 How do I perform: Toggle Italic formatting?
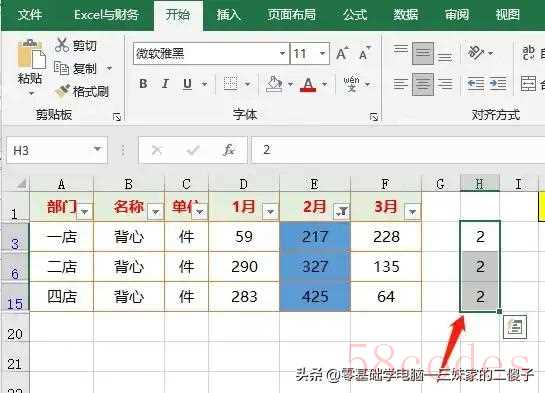(165, 84)
